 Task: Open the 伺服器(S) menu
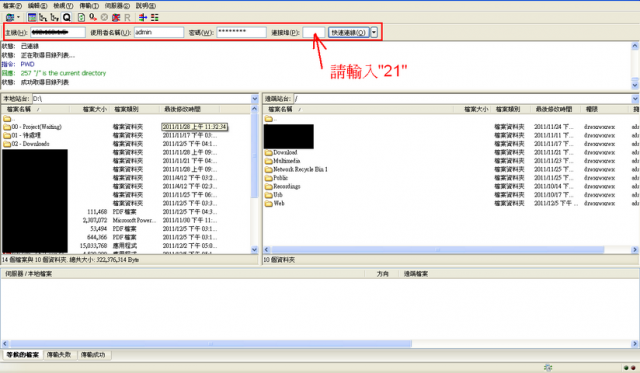pos(118,6)
